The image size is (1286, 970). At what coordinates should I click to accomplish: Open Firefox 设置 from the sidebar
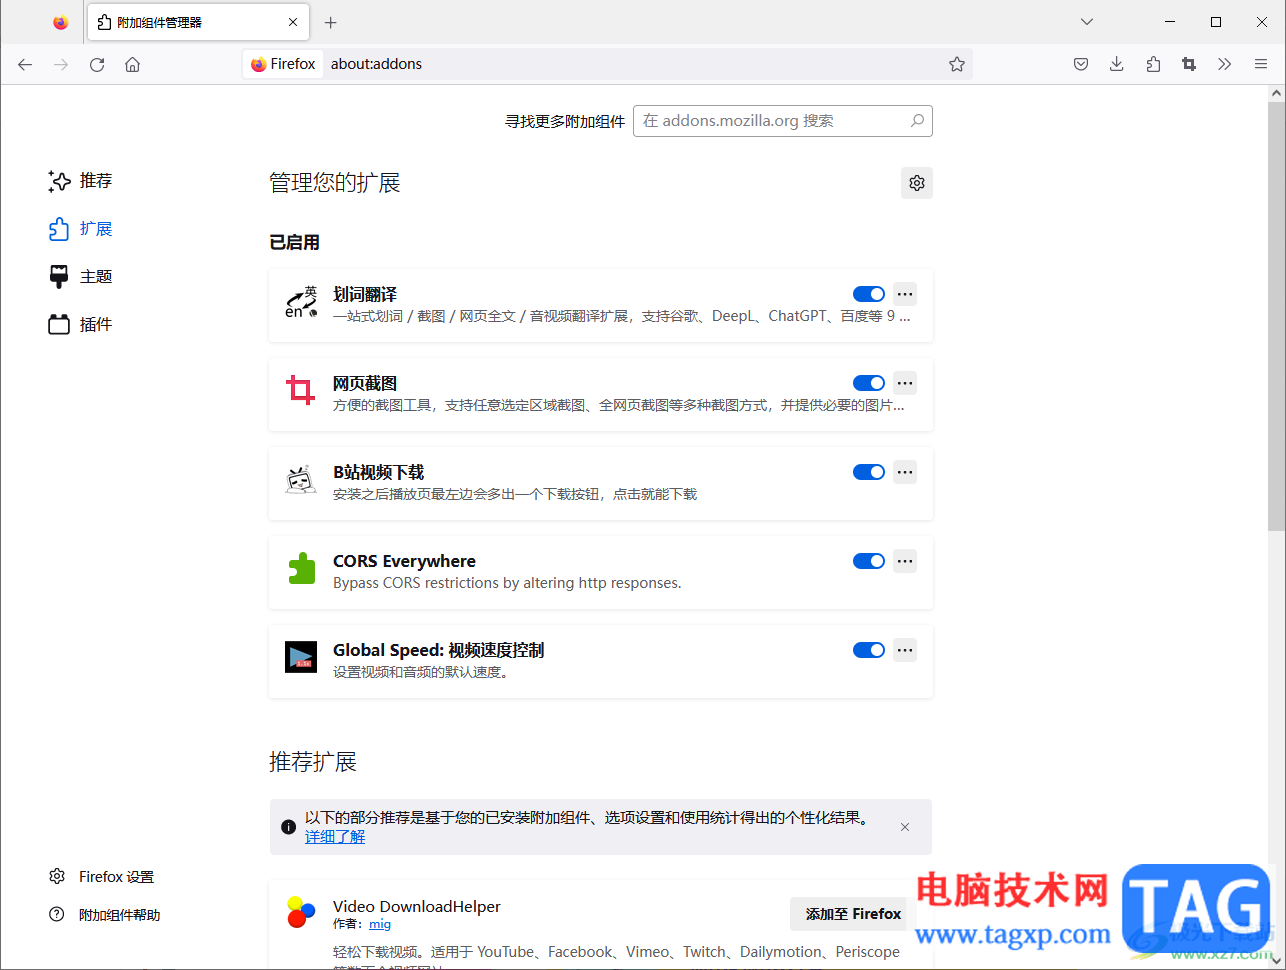point(102,877)
